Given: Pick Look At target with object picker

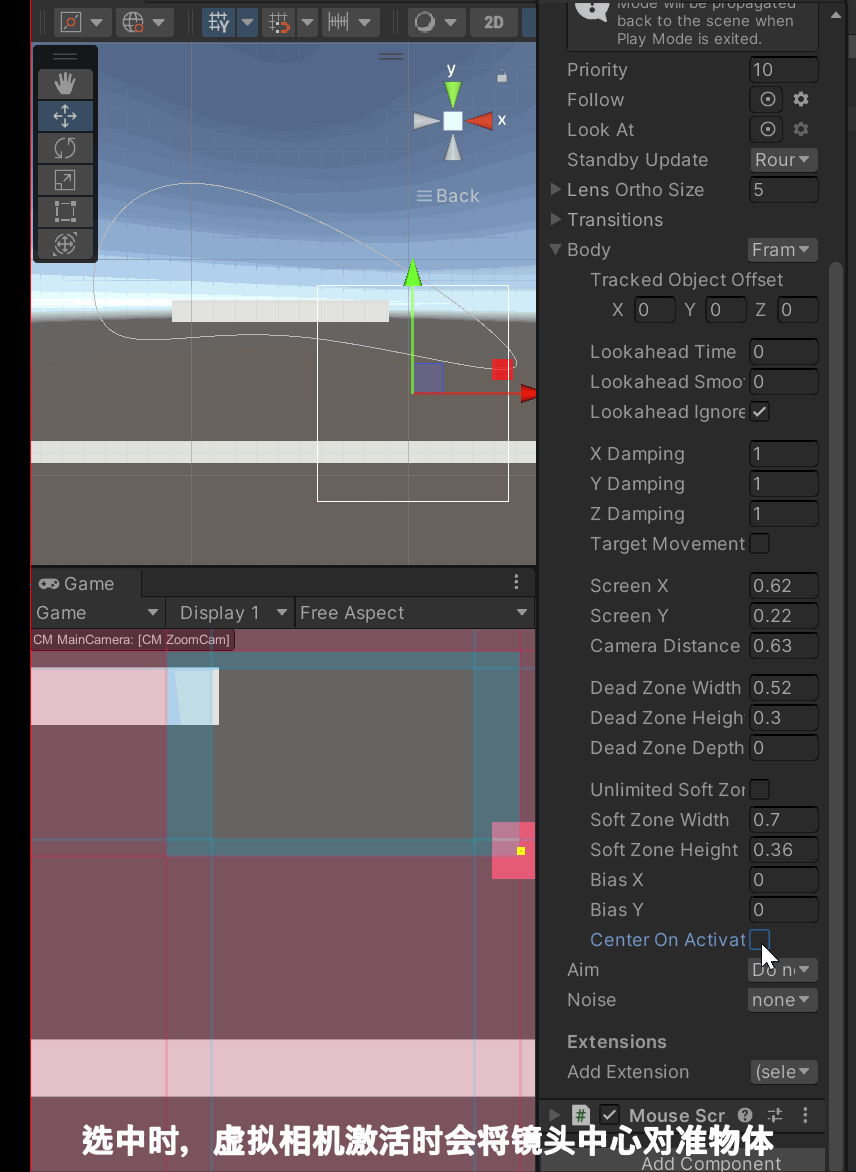Looking at the screenshot, I should (x=767, y=129).
